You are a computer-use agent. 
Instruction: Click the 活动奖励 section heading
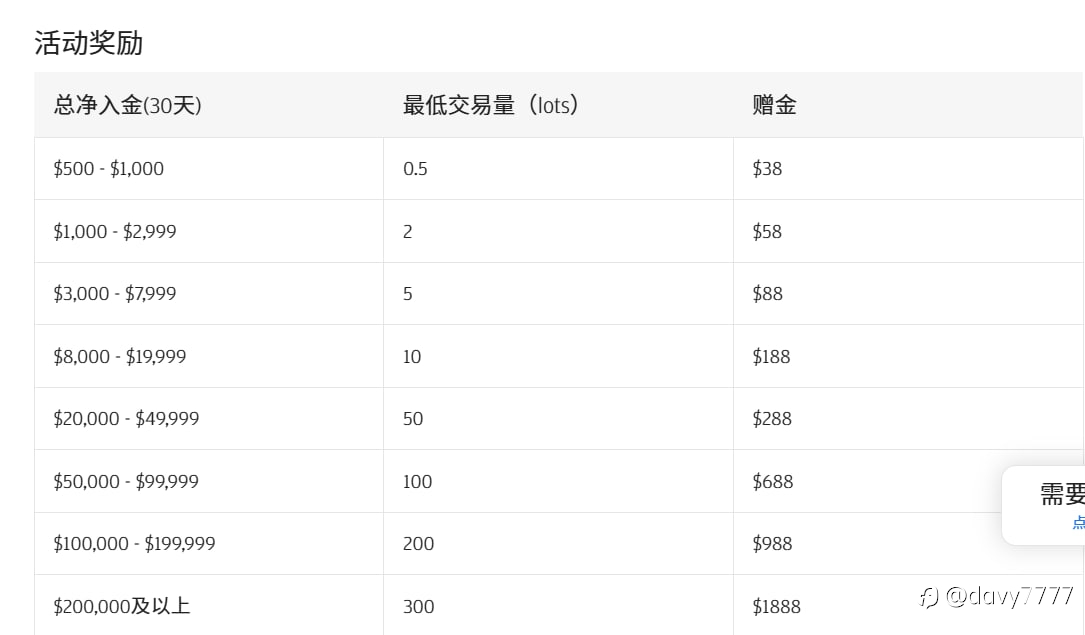click(89, 43)
